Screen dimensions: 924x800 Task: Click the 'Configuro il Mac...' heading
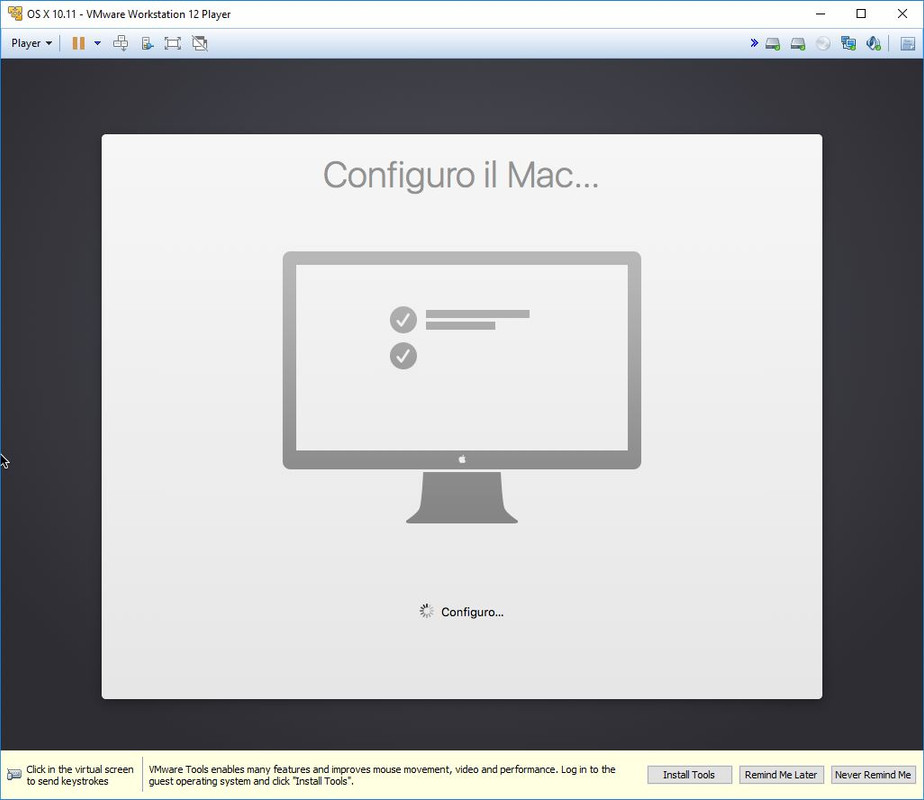(461, 176)
